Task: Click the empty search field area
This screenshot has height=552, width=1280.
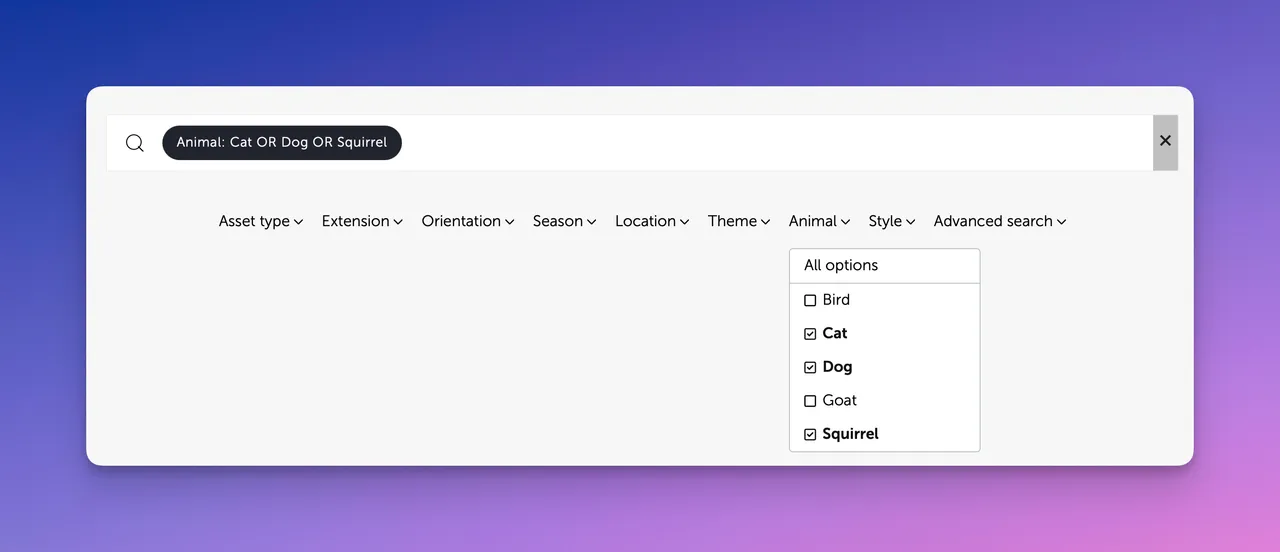Action: point(770,142)
